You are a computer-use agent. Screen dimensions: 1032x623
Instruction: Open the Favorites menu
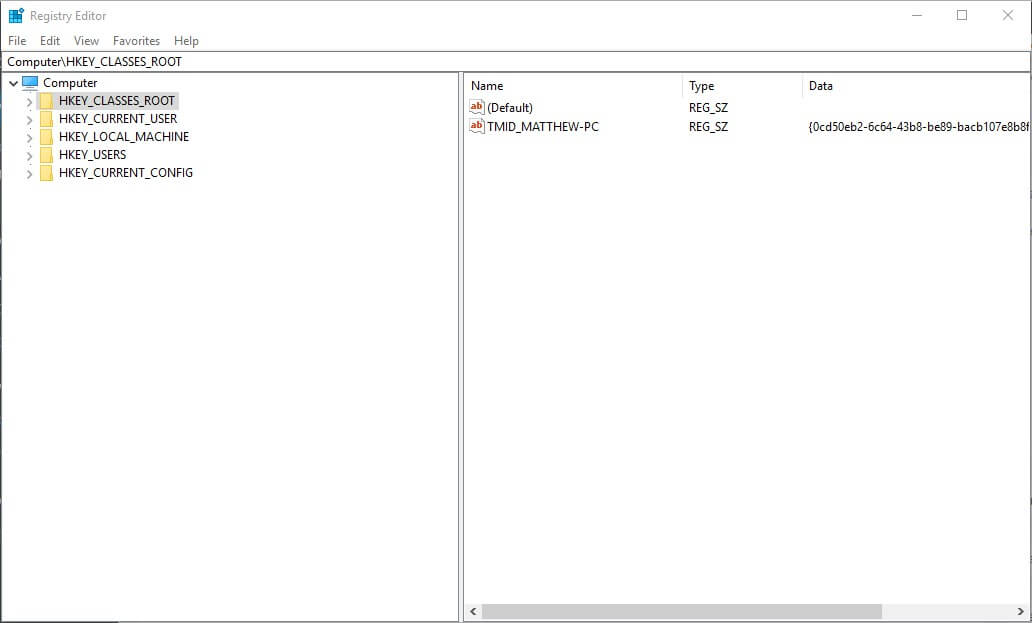pyautogui.click(x=136, y=41)
